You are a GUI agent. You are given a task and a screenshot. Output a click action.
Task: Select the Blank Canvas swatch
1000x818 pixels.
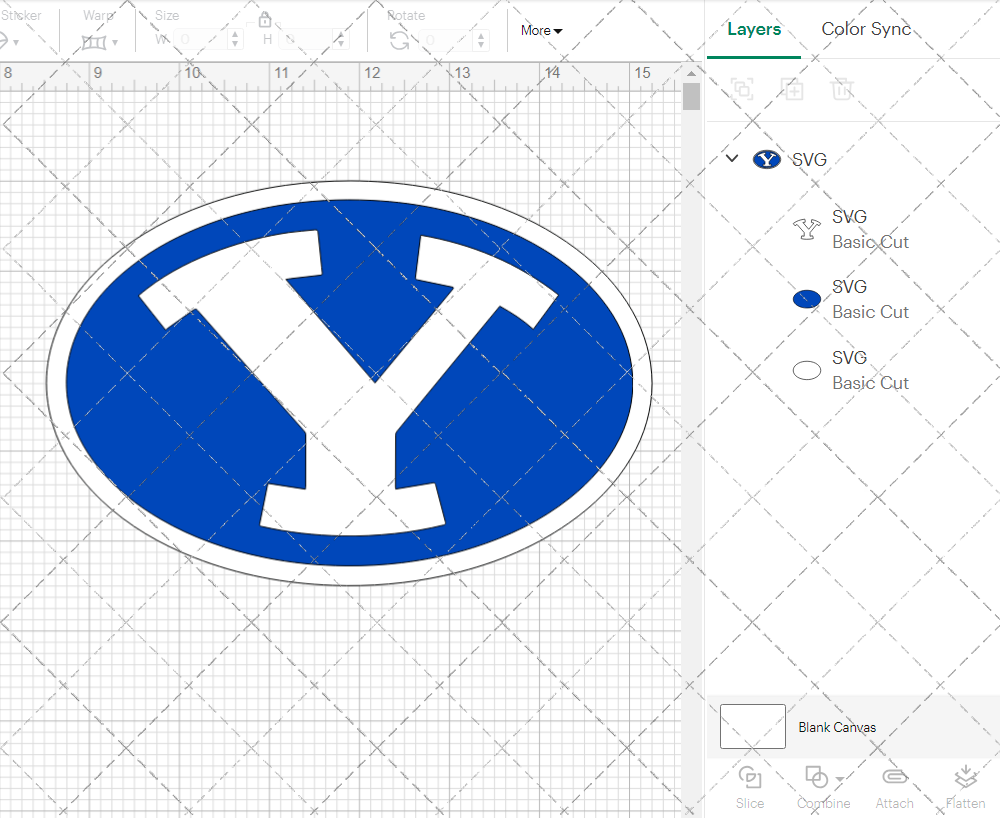coord(753,726)
